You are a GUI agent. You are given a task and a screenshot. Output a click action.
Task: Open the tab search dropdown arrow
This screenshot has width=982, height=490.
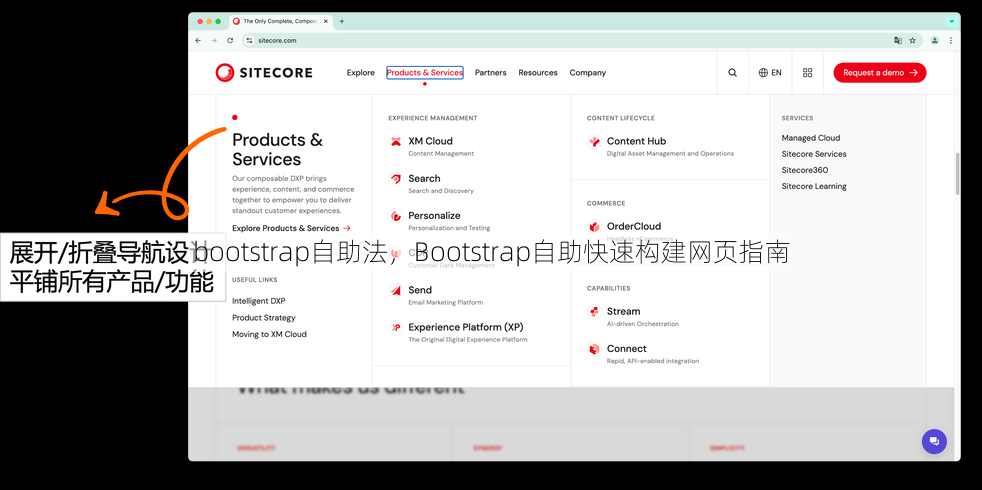click(951, 21)
